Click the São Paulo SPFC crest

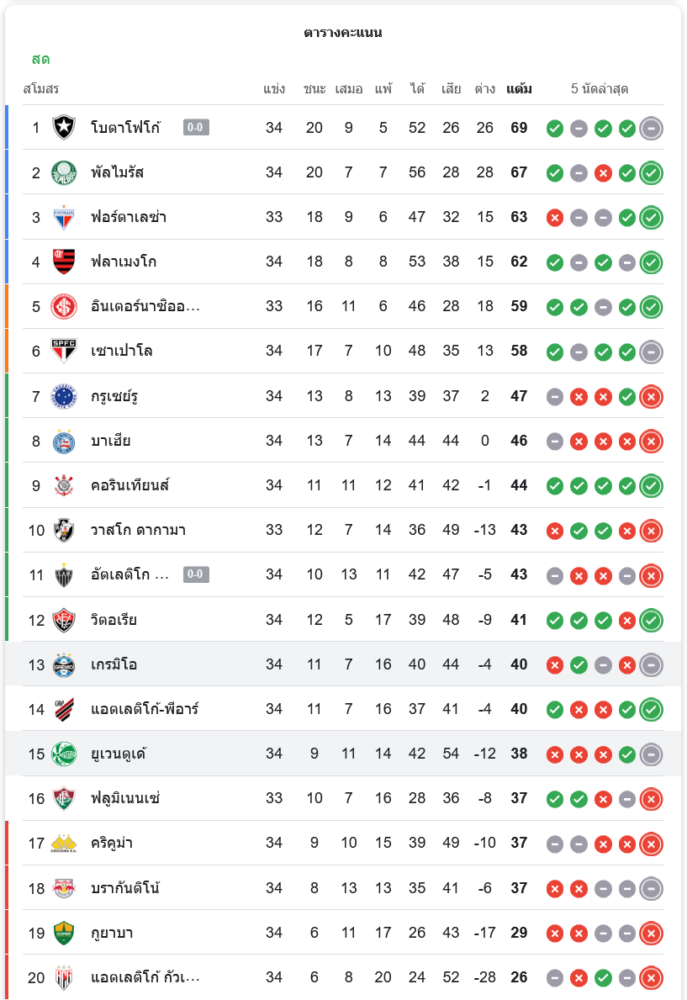point(64,351)
